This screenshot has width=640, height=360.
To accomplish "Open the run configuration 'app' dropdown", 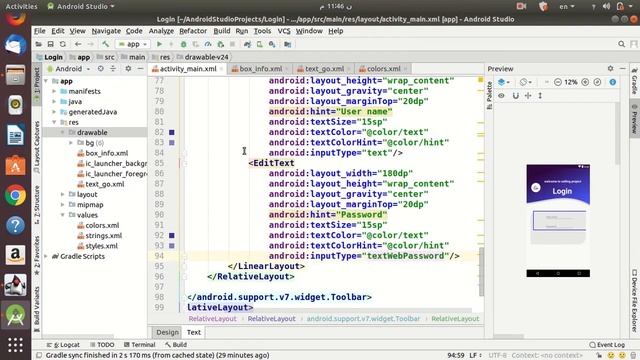I will [133, 44].
